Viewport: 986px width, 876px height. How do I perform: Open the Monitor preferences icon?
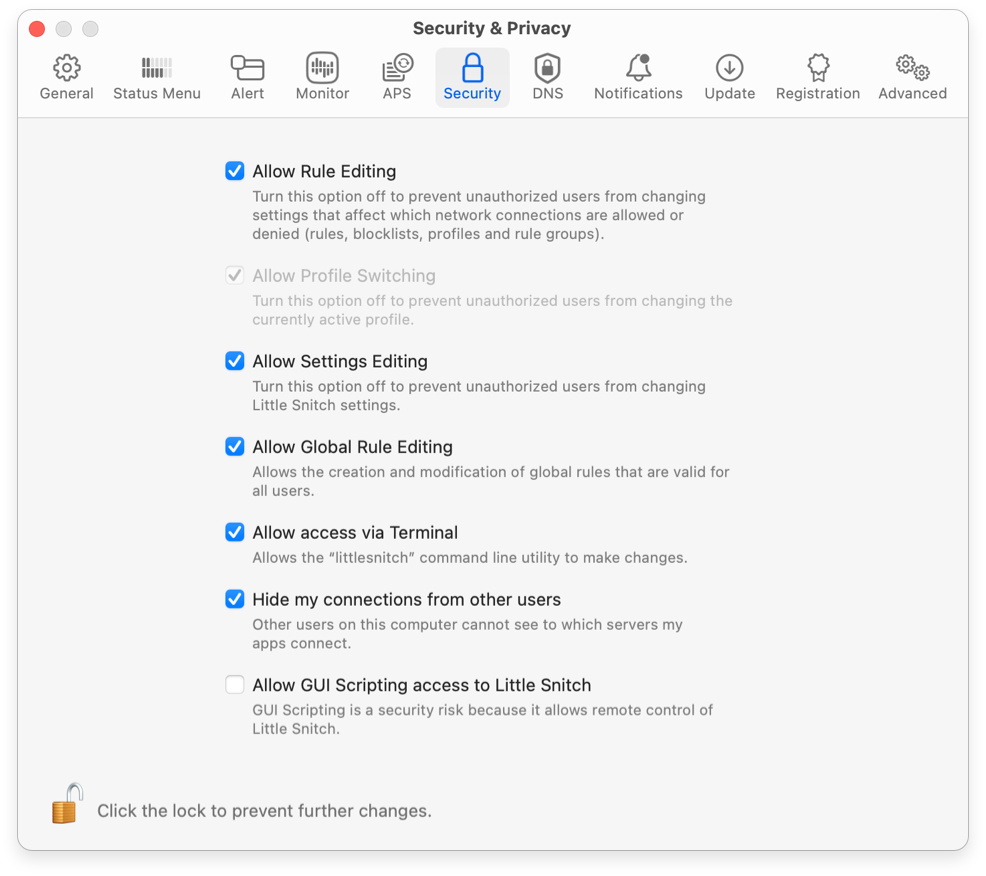(x=322, y=68)
